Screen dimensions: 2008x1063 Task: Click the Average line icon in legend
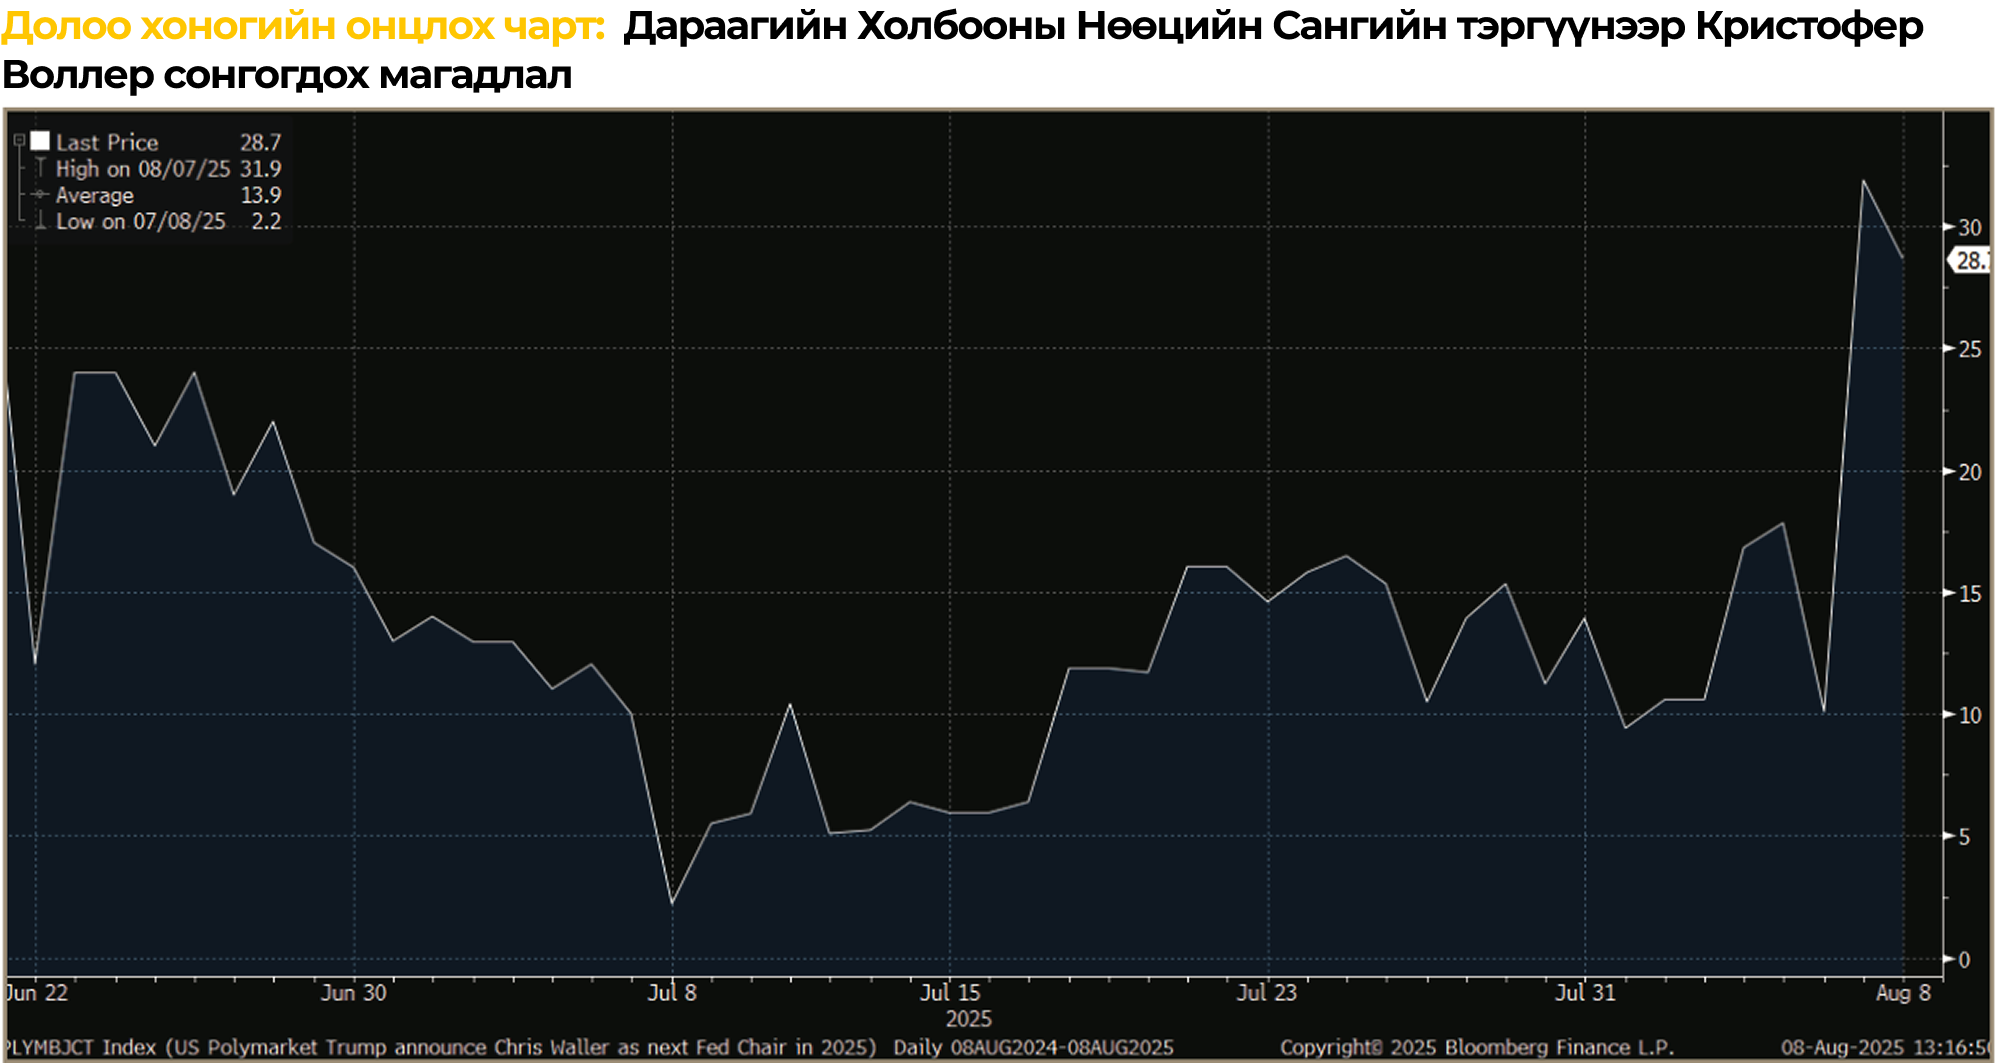pos(40,194)
